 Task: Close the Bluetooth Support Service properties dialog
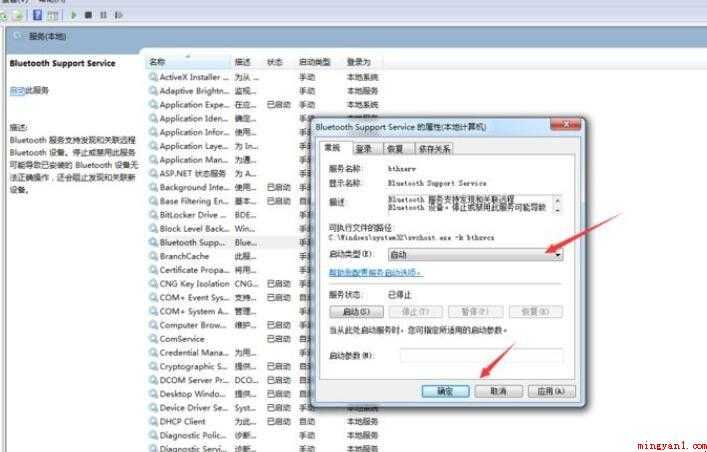pyautogui.click(x=565, y=124)
